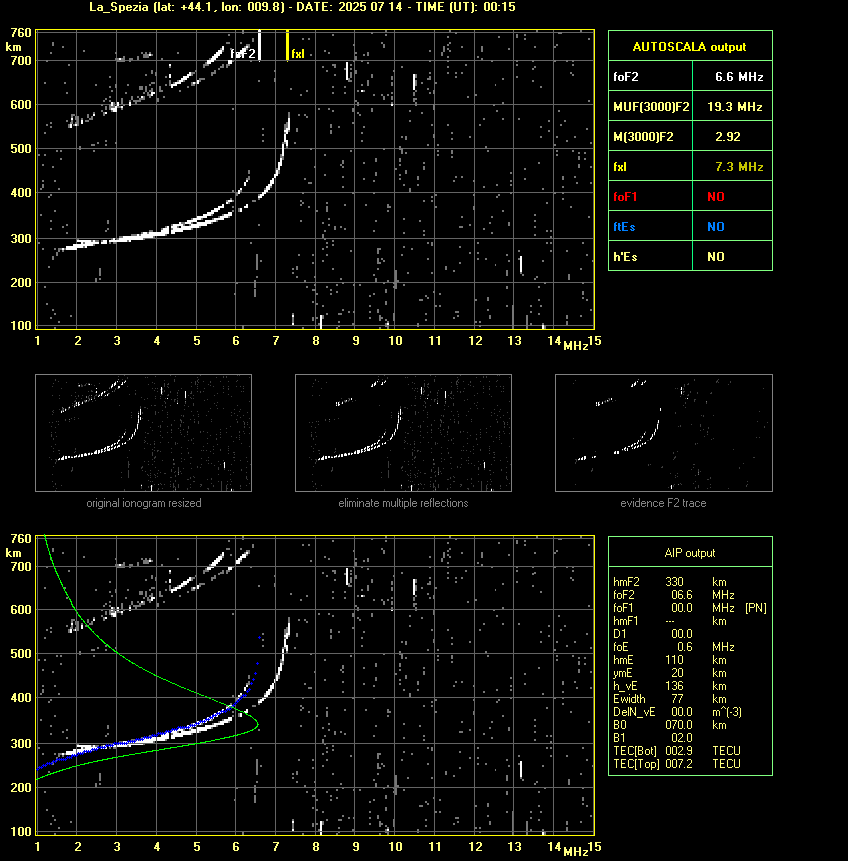Click the B1 value '02.0'
This screenshot has height=861, width=848.
click(682, 738)
